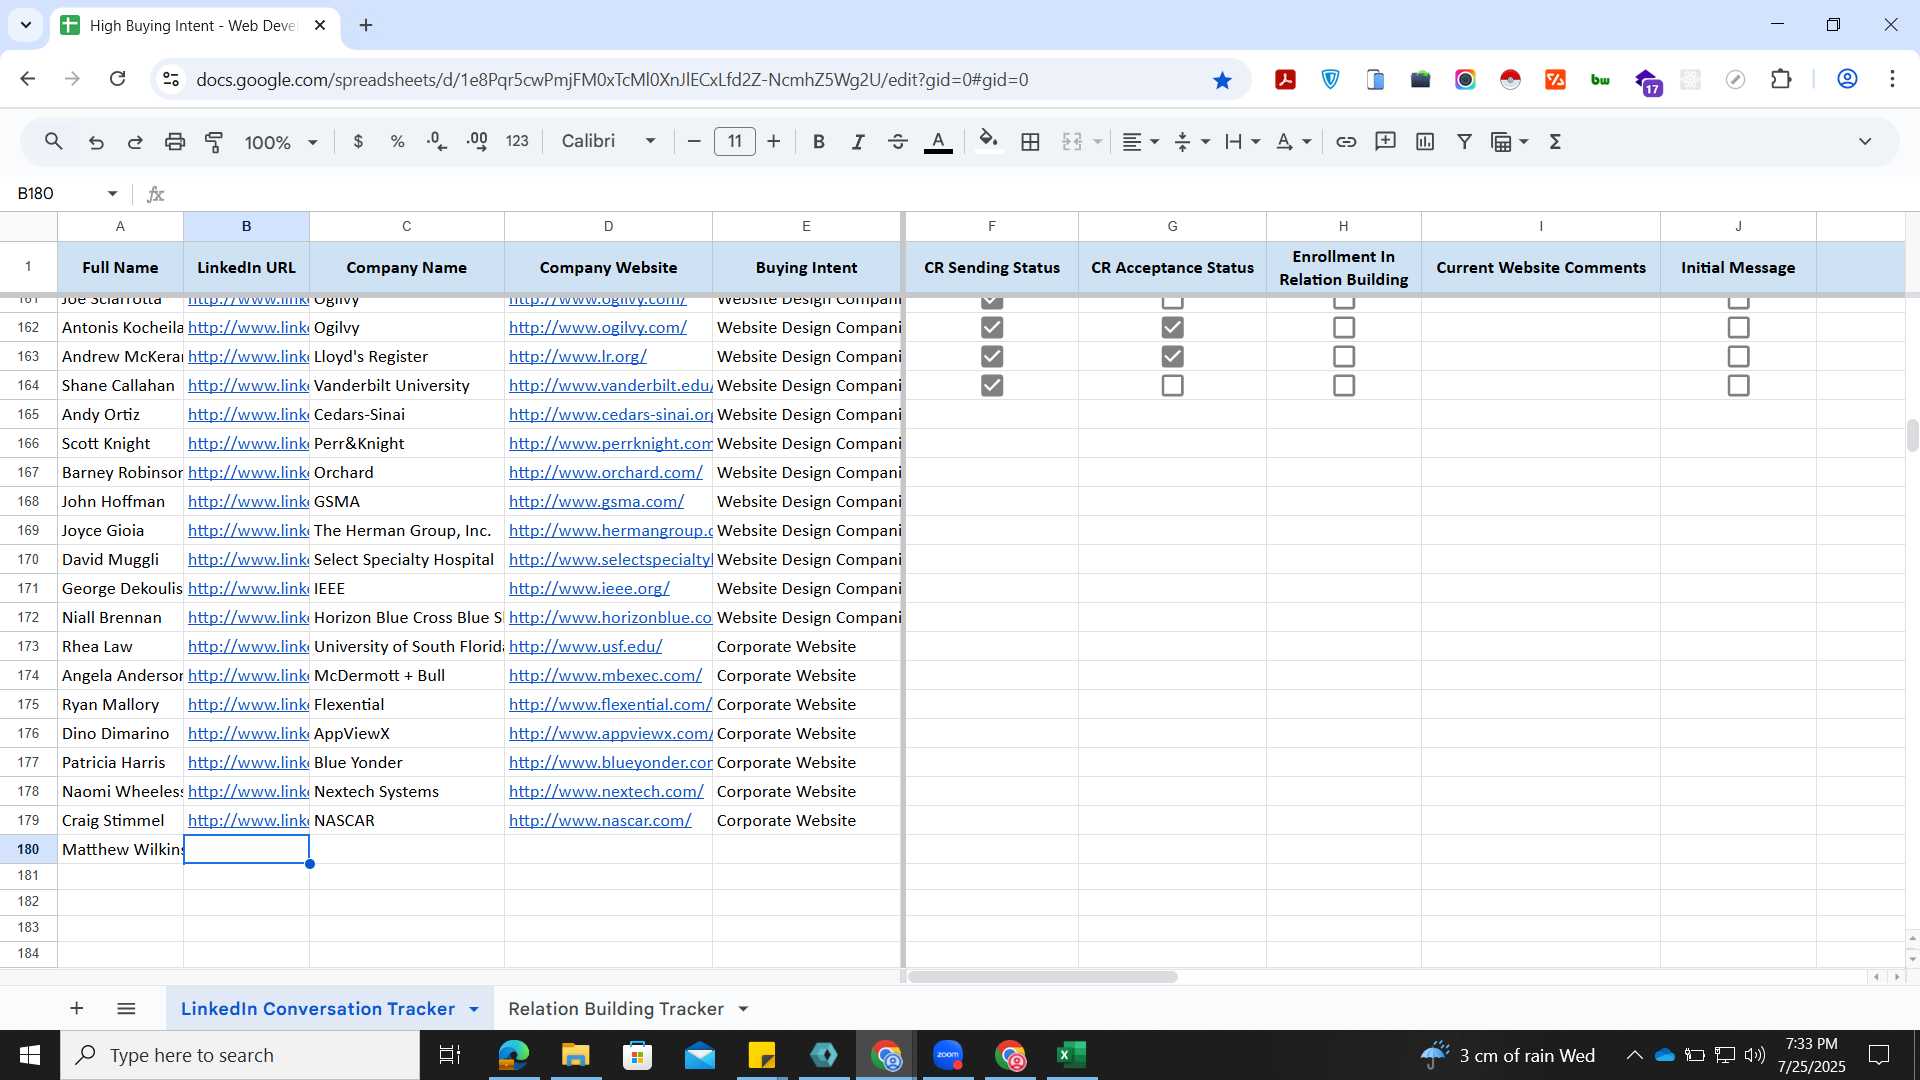The image size is (1920, 1080).
Task: Format as currency
Action: [358, 142]
